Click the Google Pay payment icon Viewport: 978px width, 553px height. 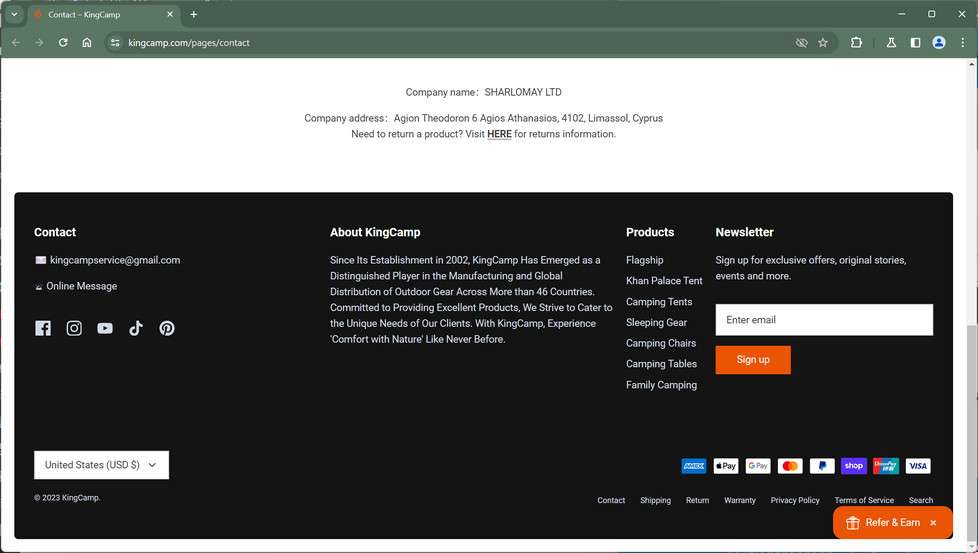[758, 466]
